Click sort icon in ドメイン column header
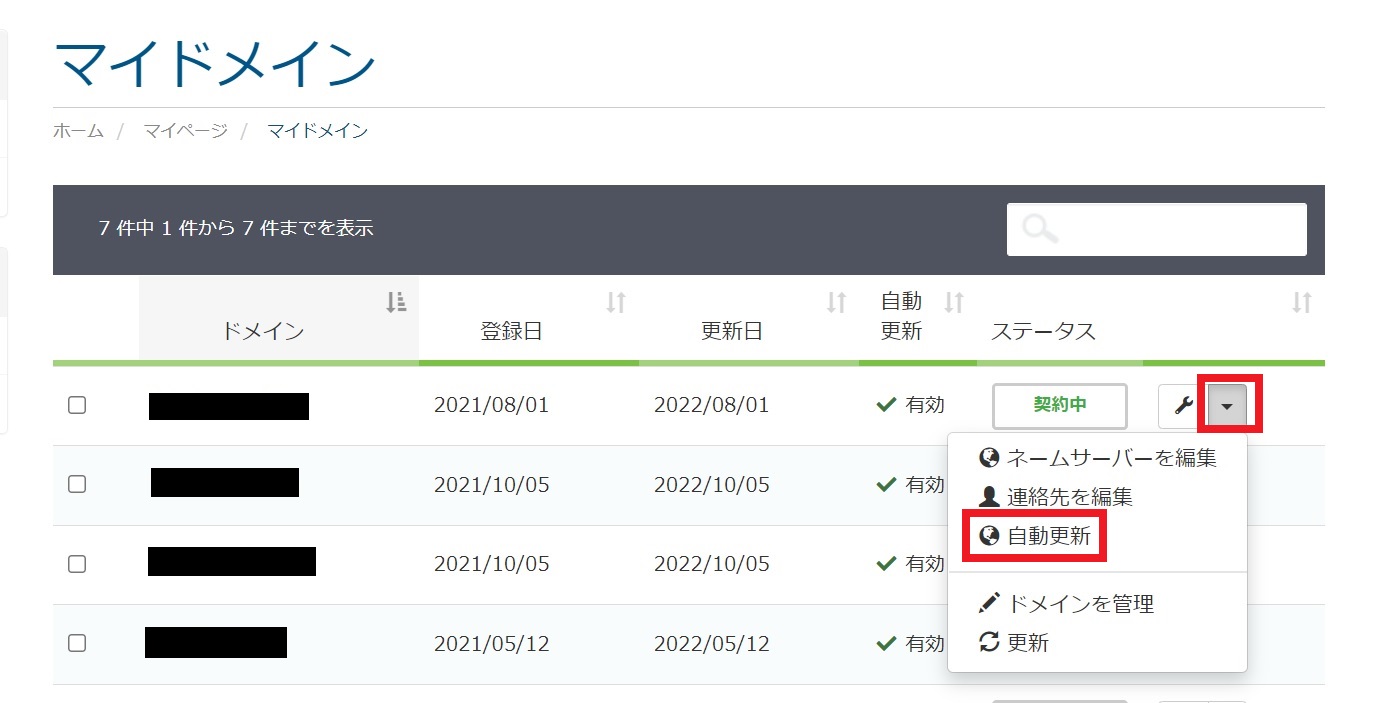The width and height of the screenshot is (1381, 703). point(396,302)
